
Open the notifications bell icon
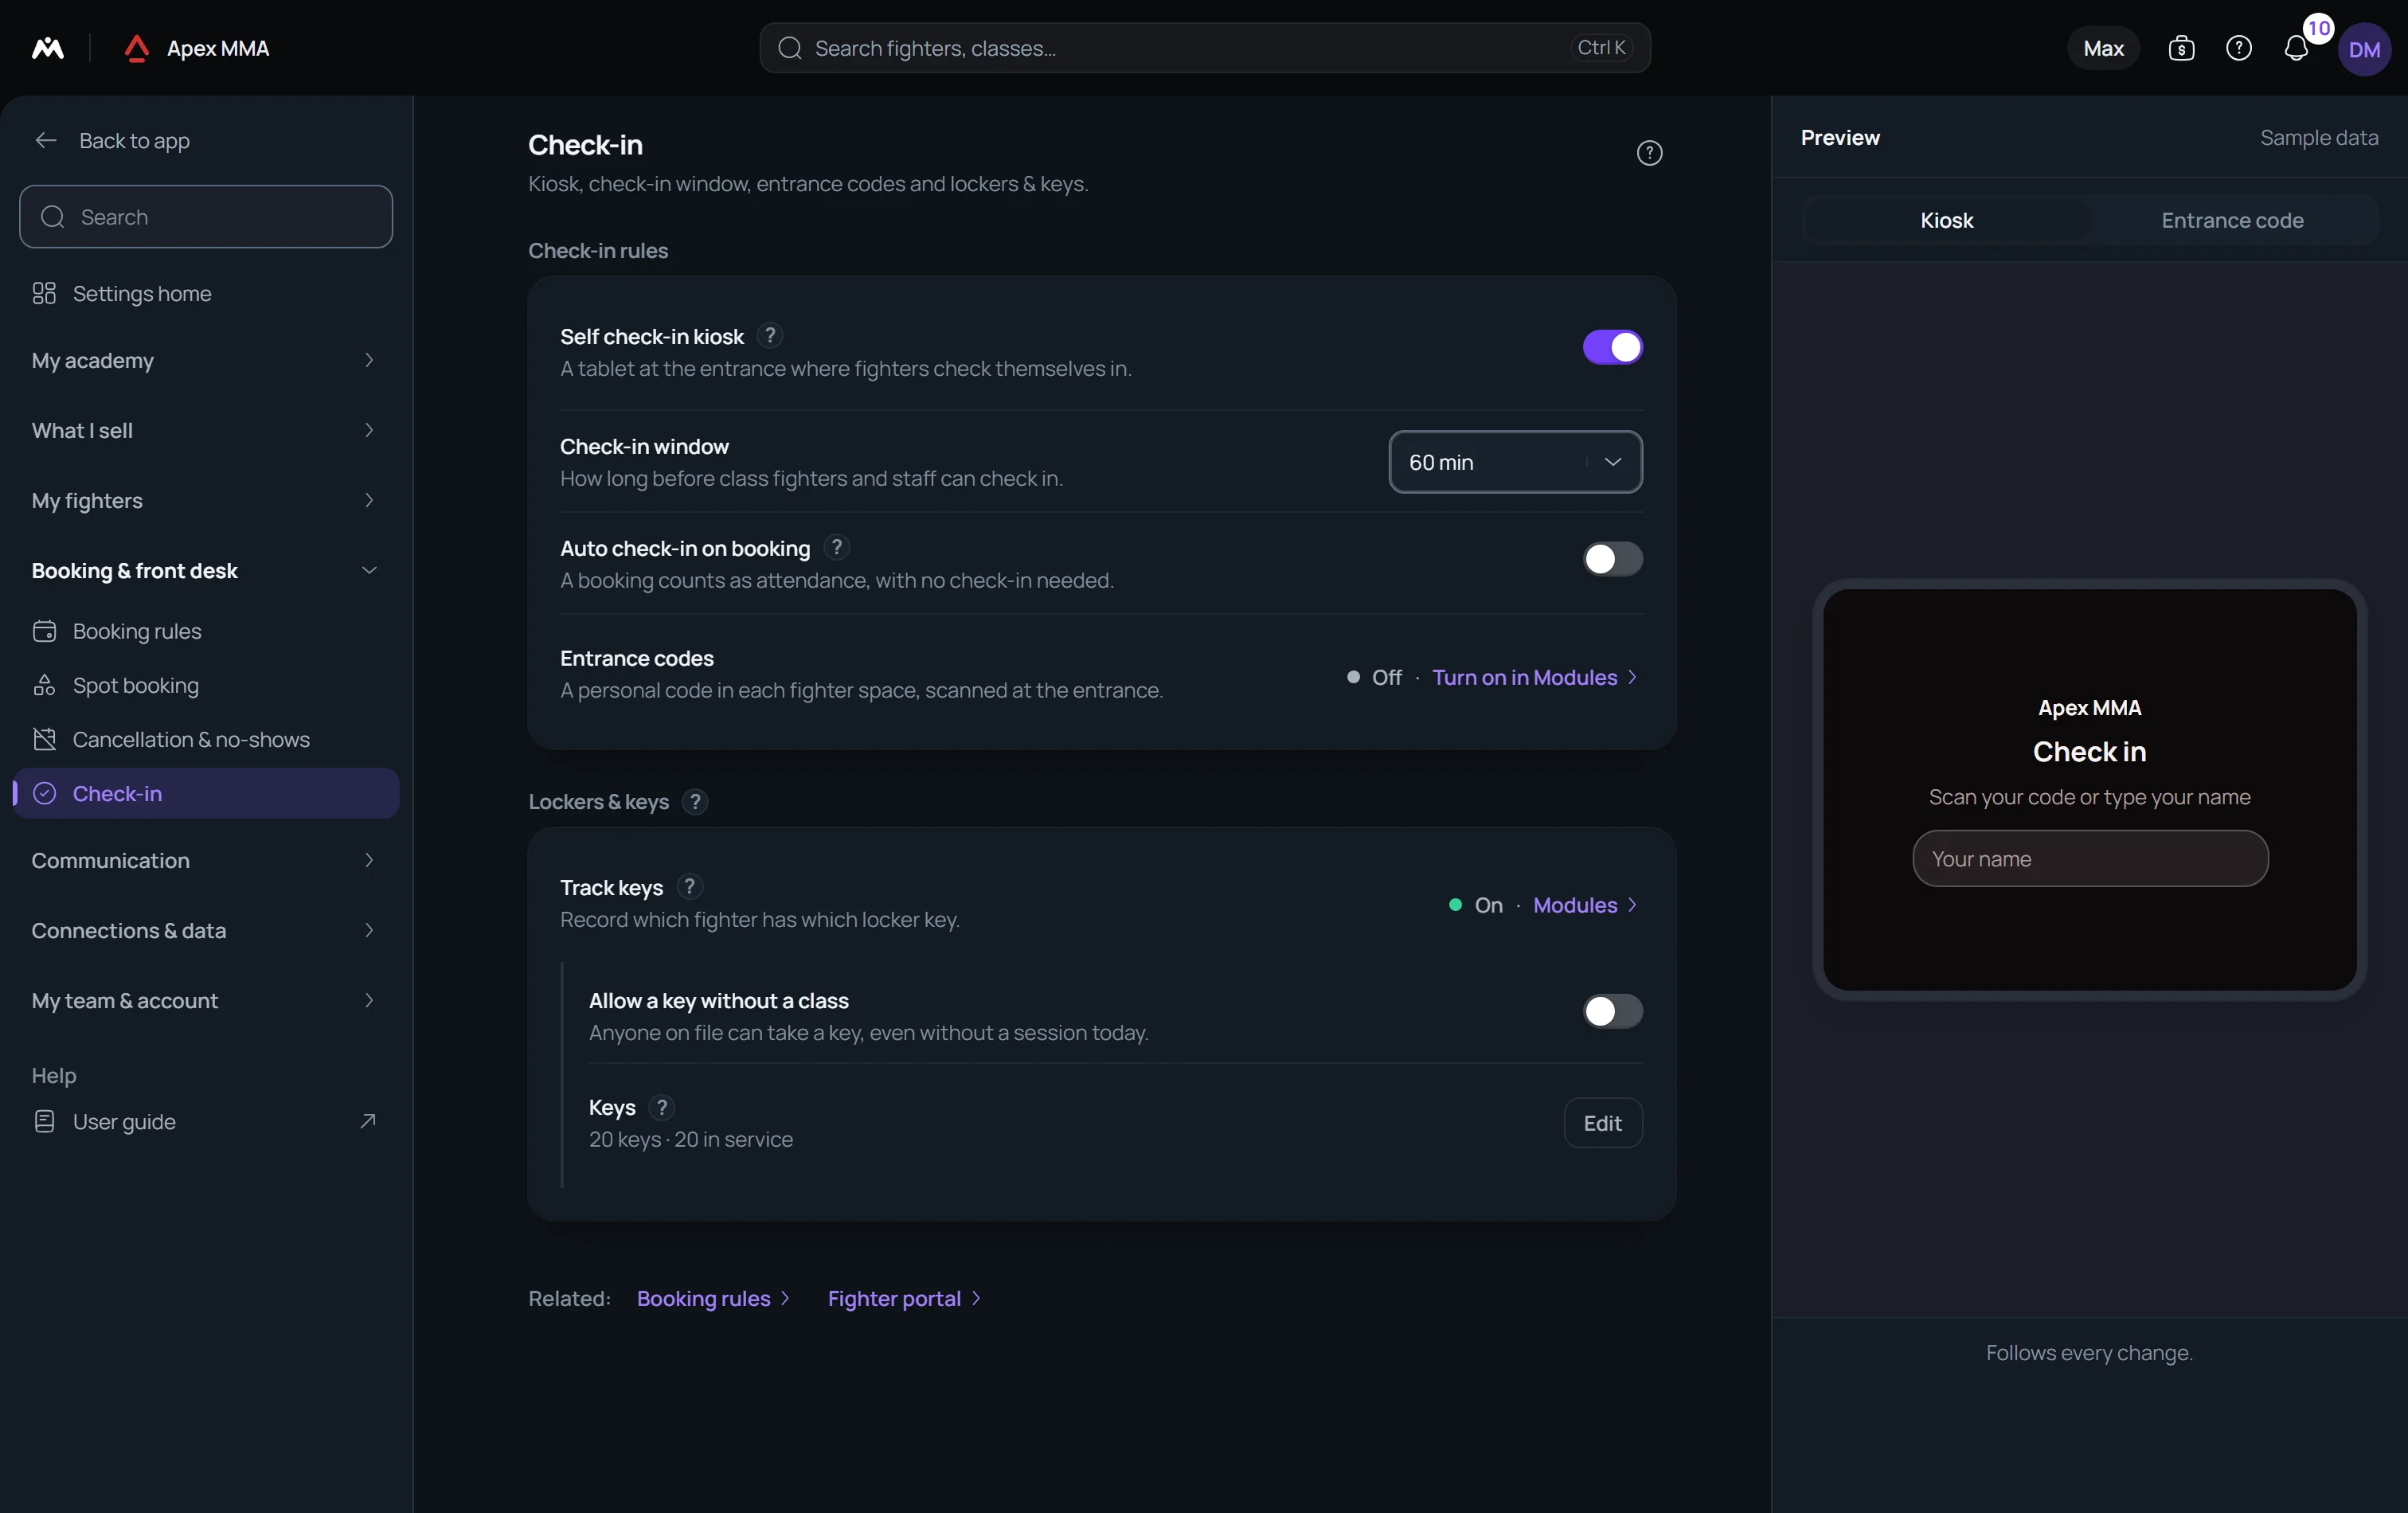(2296, 48)
